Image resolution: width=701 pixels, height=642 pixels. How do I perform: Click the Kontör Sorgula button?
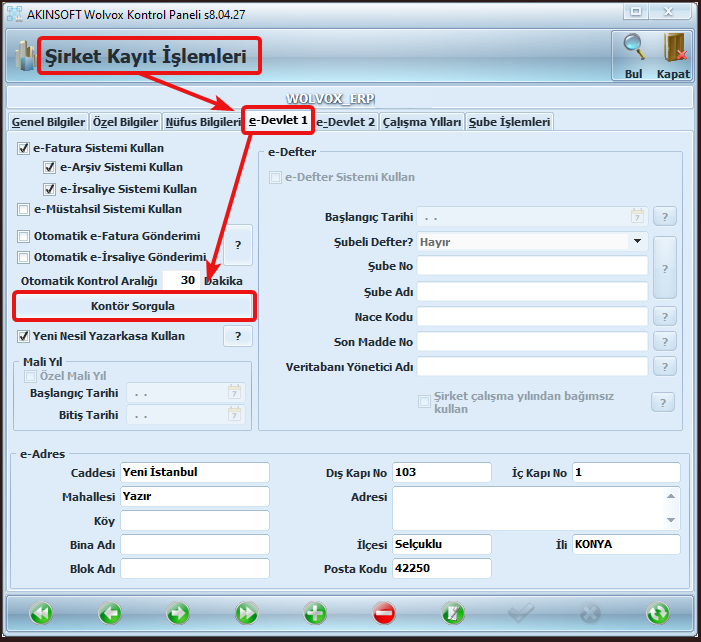(x=132, y=305)
